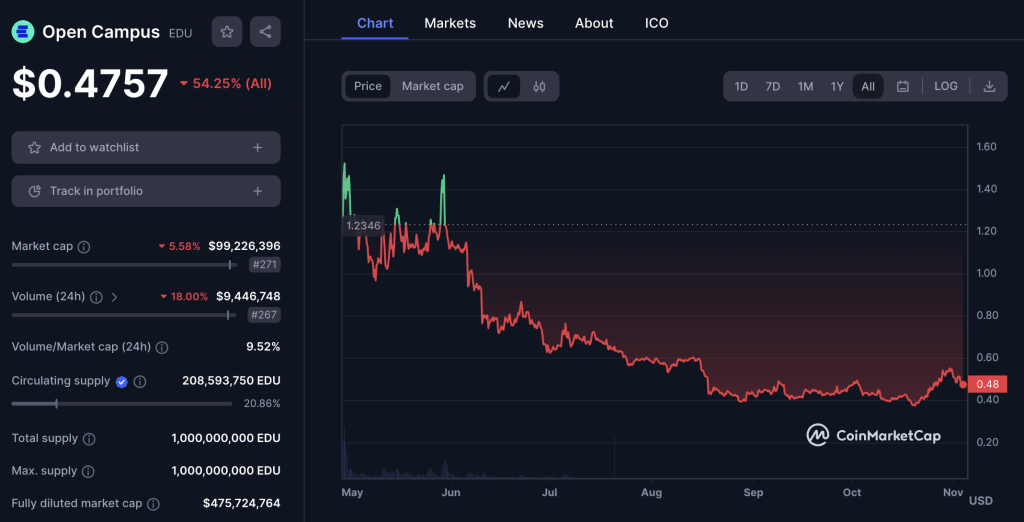Click the 18.00% volume change
Viewport: 1024px width, 522px height.
point(184,297)
